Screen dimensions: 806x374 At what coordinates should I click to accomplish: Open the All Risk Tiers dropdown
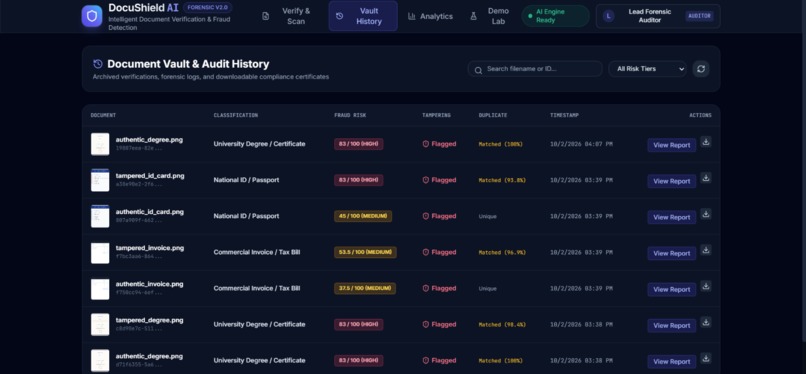[x=648, y=69]
